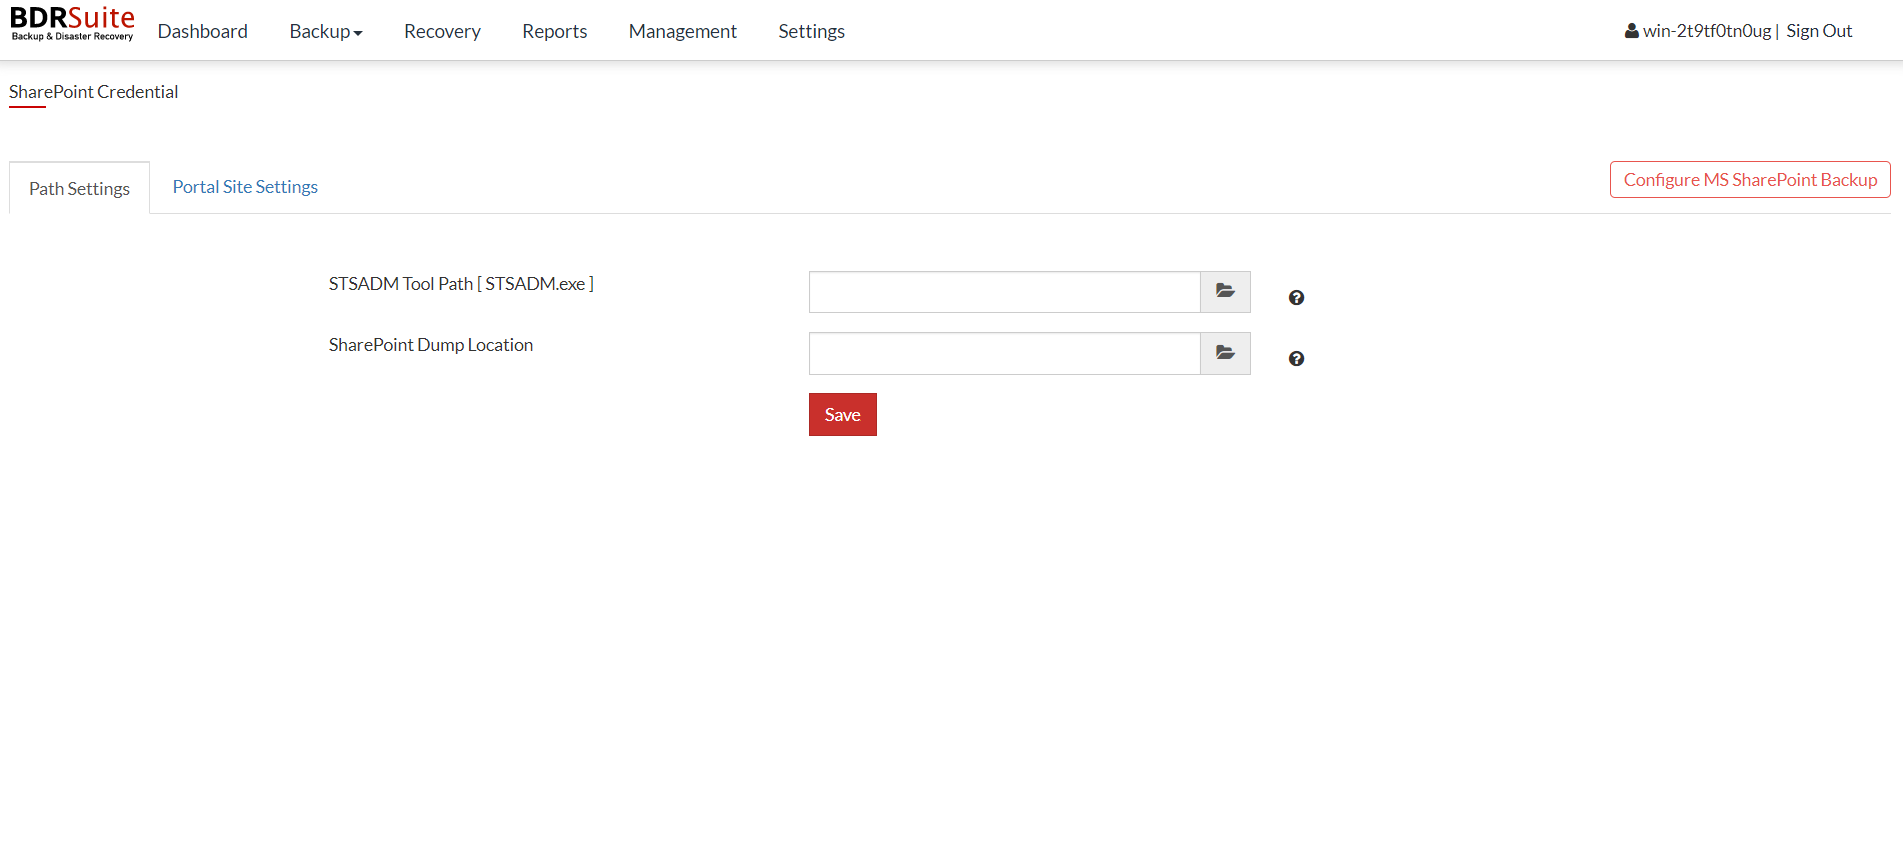This screenshot has width=1903, height=853.
Task: Open the Recovery menu
Action: pyautogui.click(x=442, y=31)
